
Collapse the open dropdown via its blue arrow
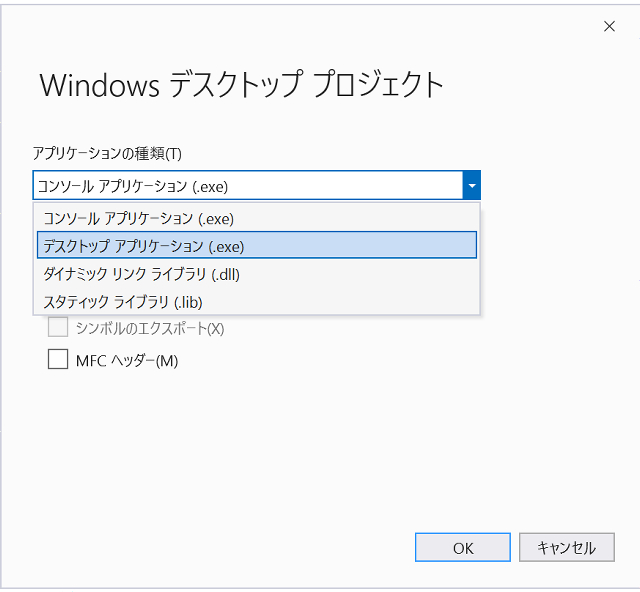471,185
